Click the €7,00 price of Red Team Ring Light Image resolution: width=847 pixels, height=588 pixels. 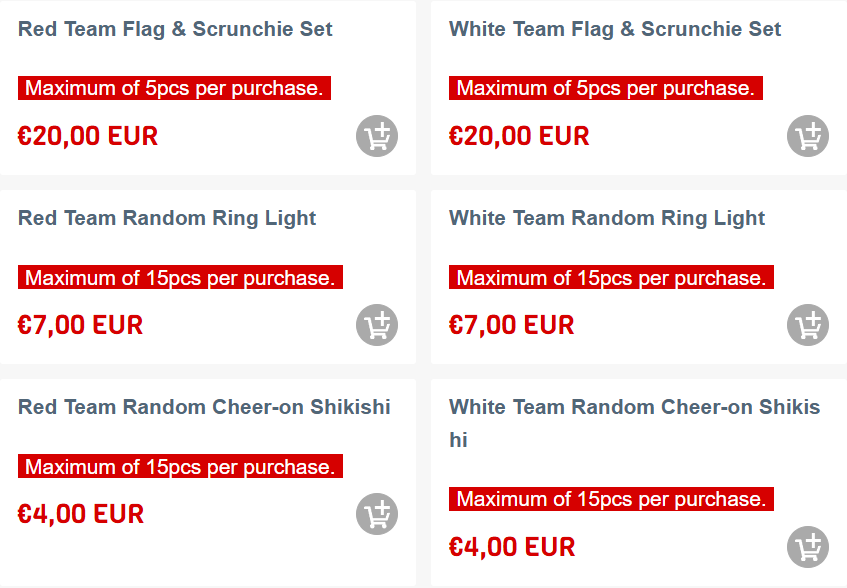click(x=80, y=325)
